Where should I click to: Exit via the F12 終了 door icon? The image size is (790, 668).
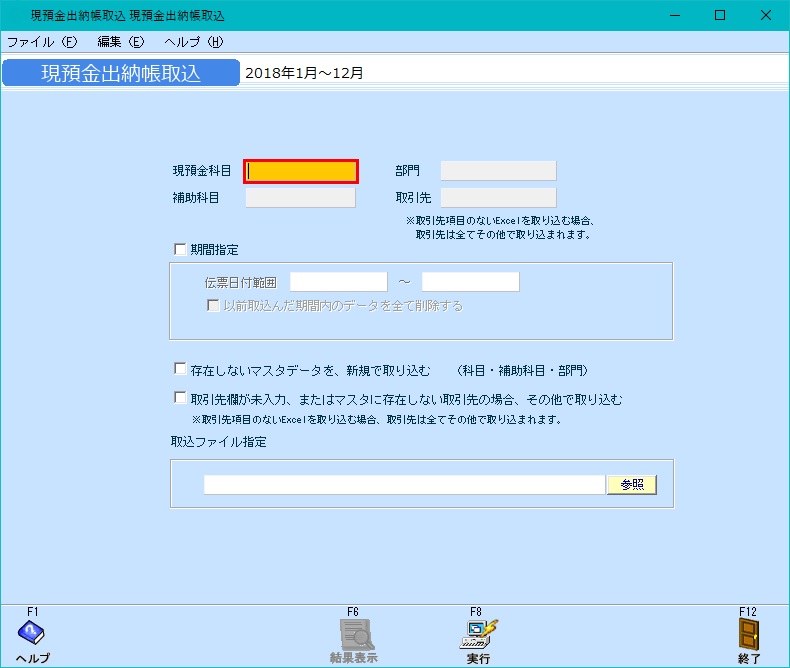point(749,634)
